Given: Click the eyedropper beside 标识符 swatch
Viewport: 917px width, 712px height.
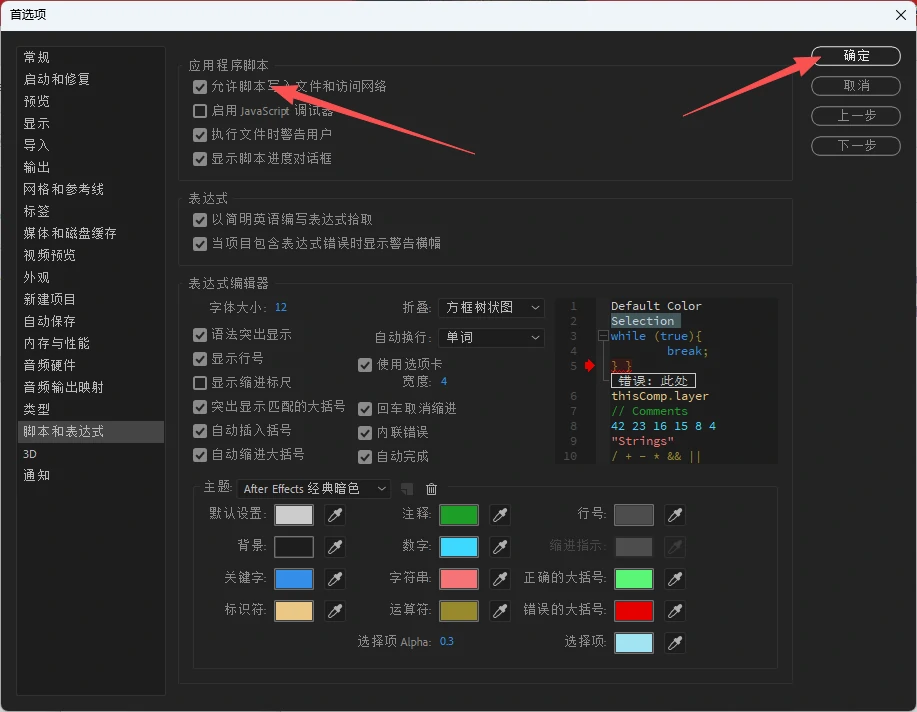Looking at the screenshot, I should (335, 611).
